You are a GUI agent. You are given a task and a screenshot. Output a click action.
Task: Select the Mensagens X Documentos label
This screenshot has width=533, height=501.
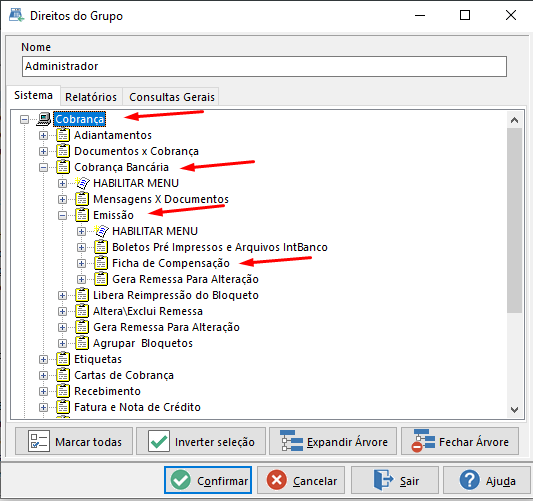(161, 199)
